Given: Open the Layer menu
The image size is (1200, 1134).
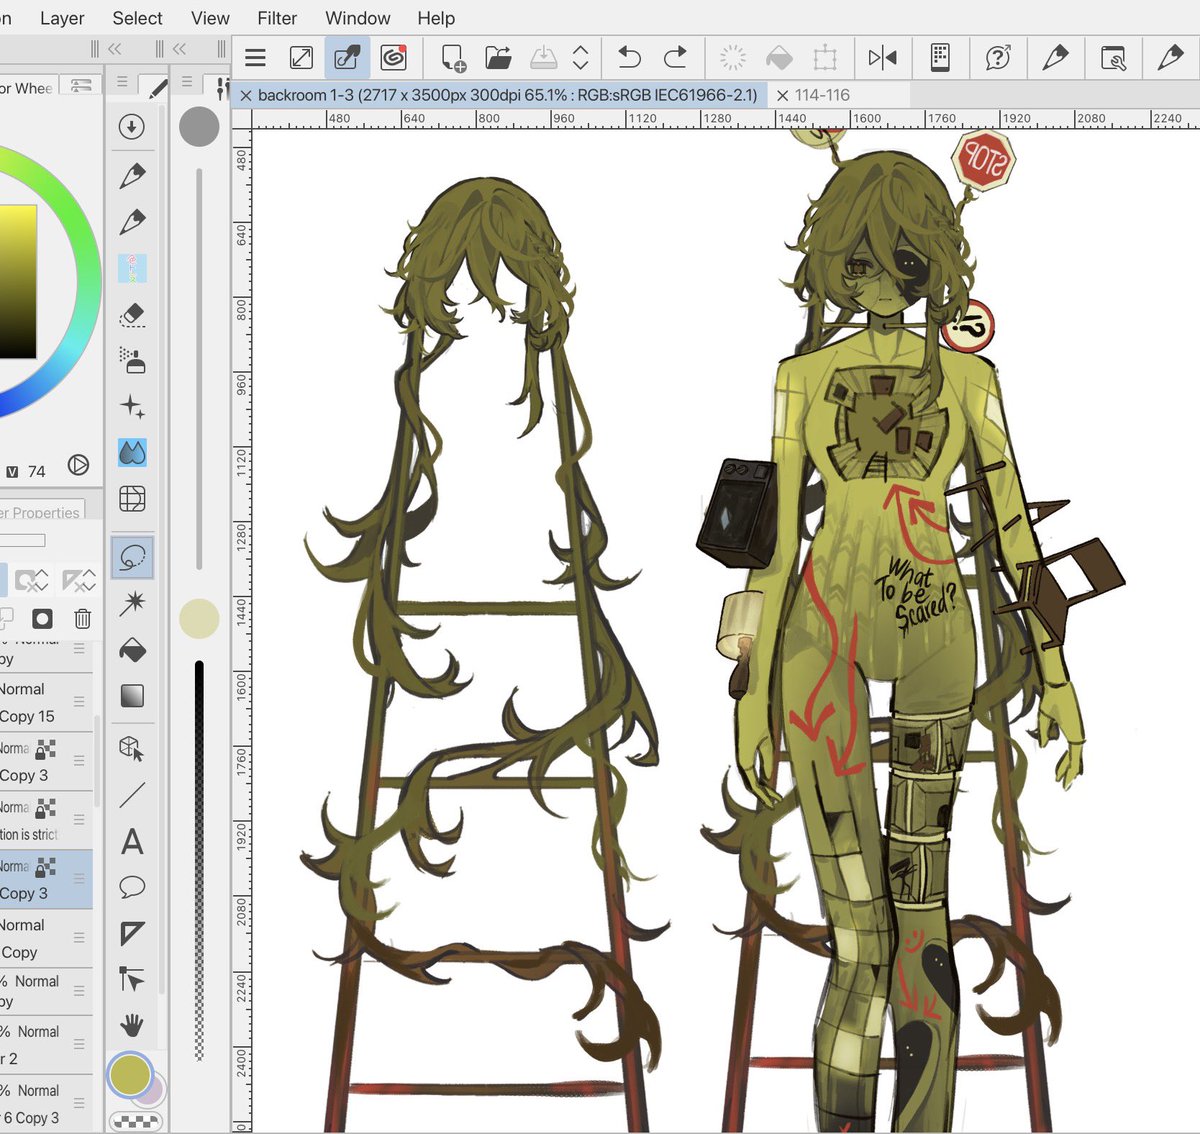Looking at the screenshot, I should click(x=62, y=18).
